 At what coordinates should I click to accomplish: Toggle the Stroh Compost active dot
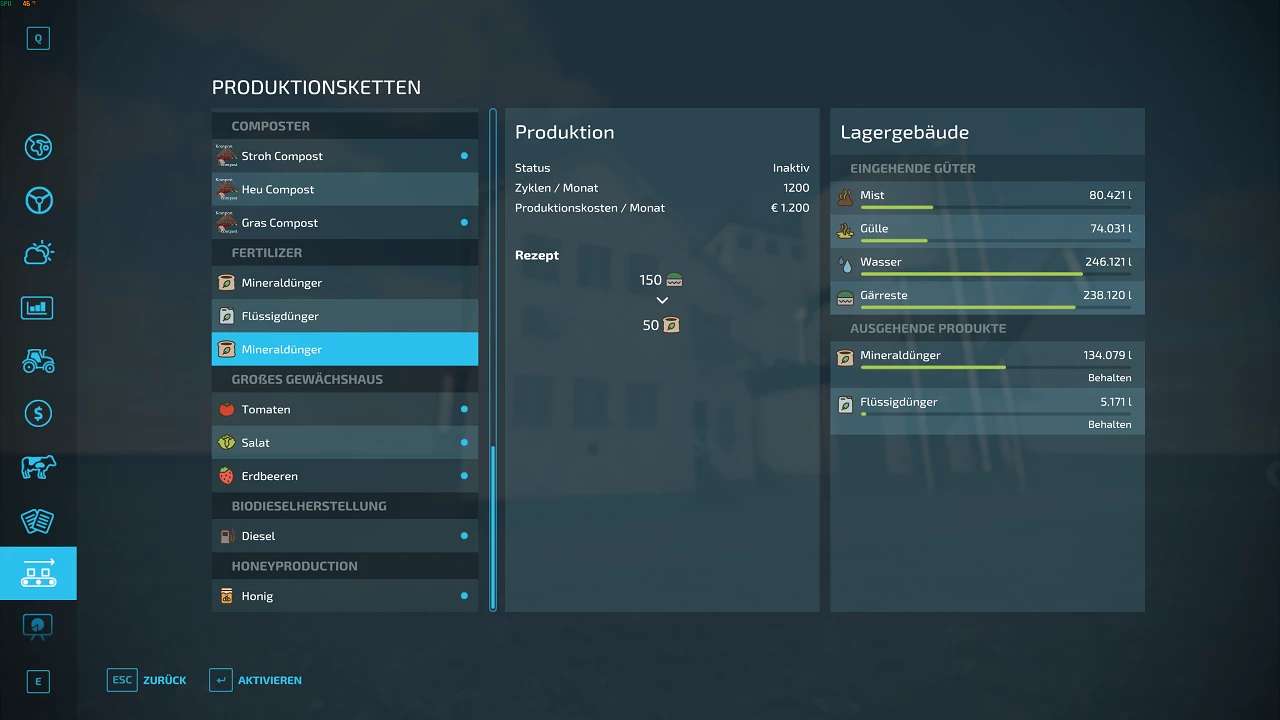pyautogui.click(x=464, y=156)
